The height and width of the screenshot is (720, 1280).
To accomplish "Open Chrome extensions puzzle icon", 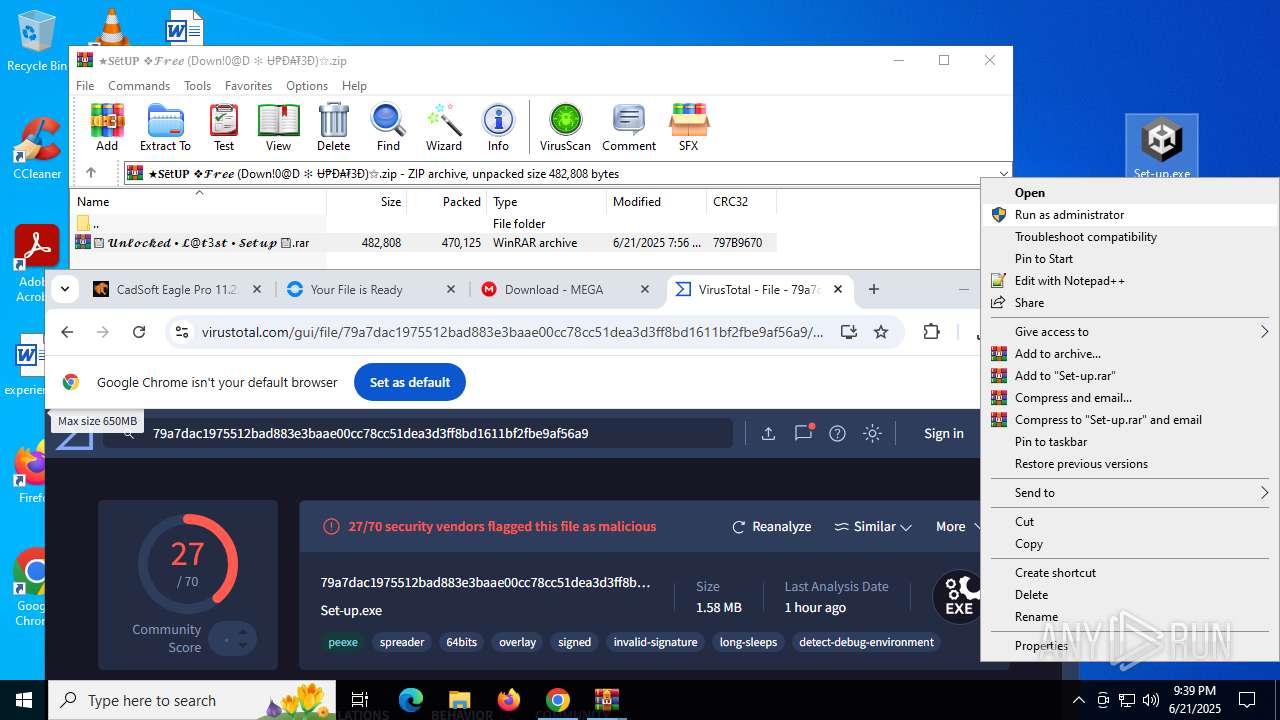I will pos(932,332).
